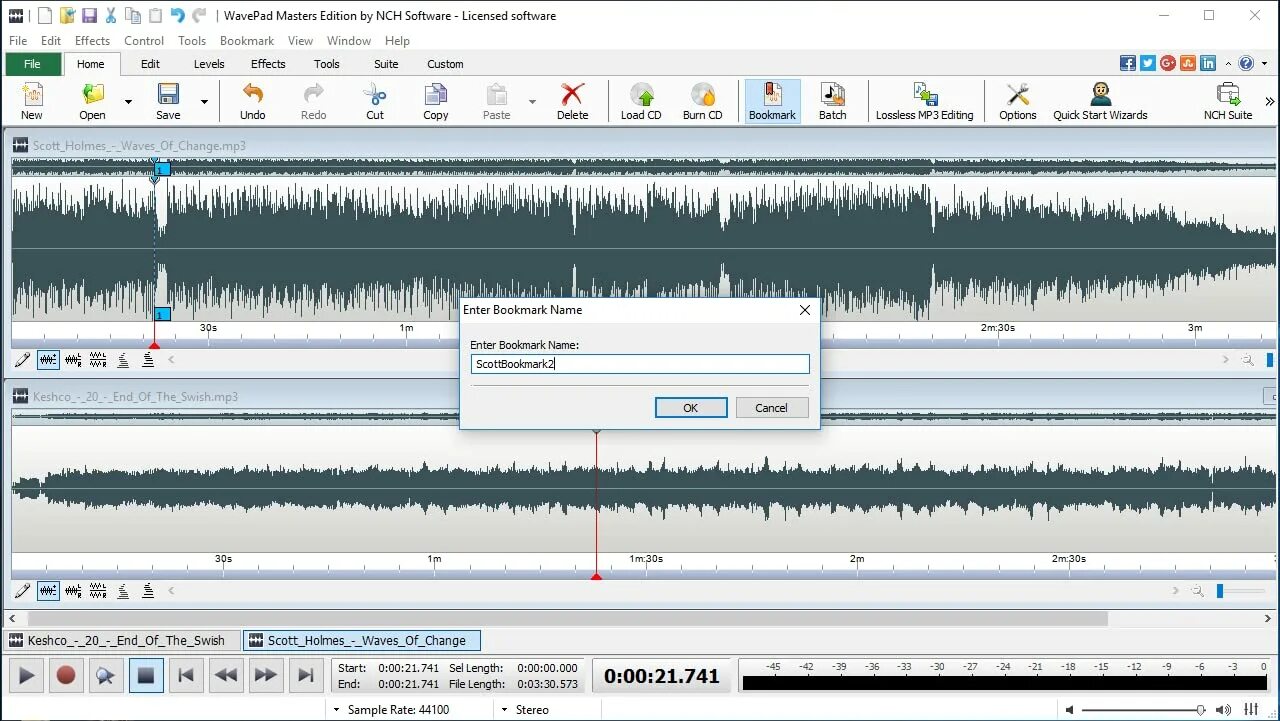This screenshot has width=1280, height=721.
Task: Select the pencil edit tool on the waveform toolbar
Action: point(21,359)
